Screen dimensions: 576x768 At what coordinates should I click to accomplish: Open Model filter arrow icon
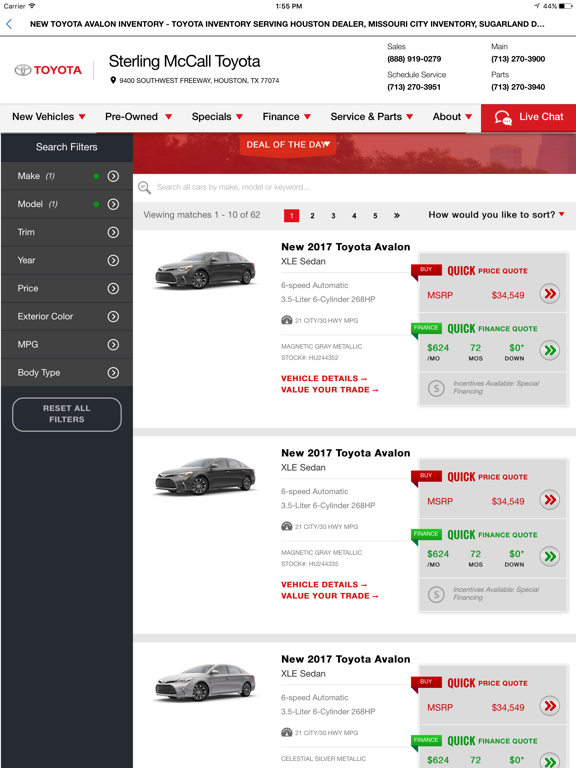coord(113,204)
